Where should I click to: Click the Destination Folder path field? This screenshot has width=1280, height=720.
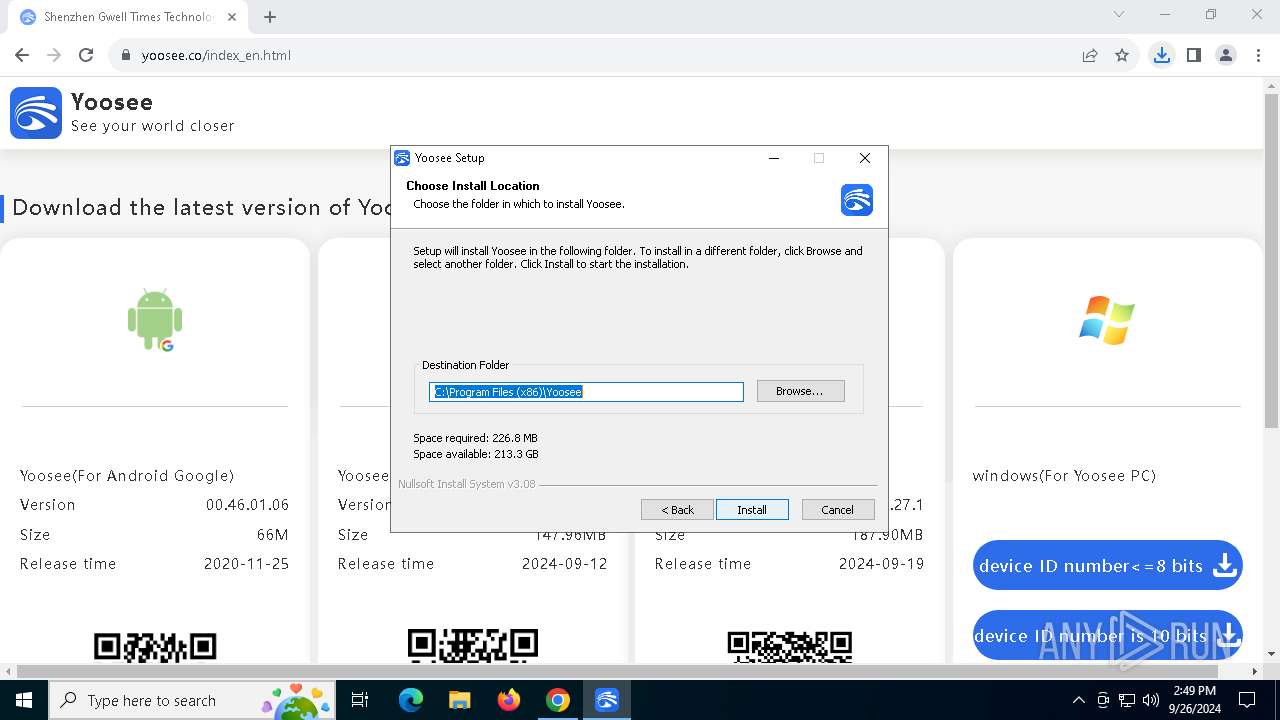click(586, 392)
